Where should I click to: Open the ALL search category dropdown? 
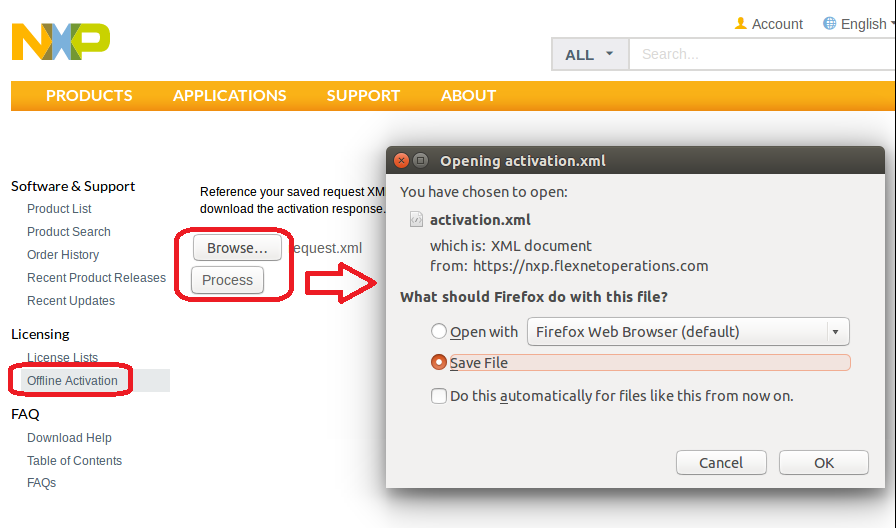(590, 54)
